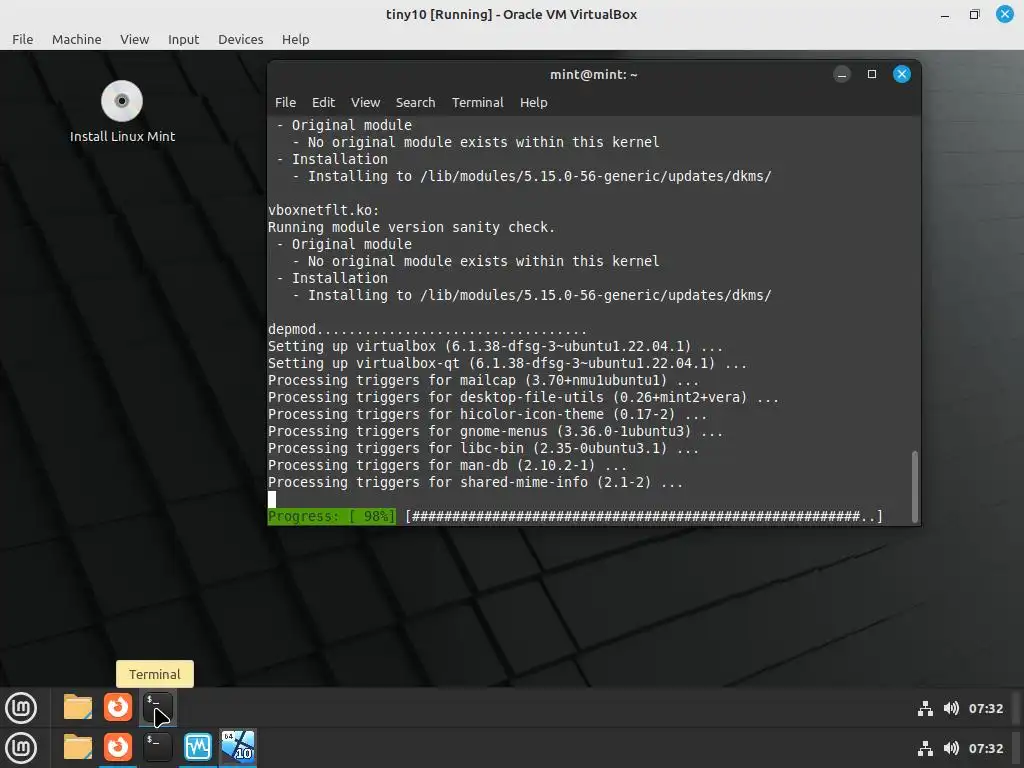Click the 'Running module version sanity check.' line
The height and width of the screenshot is (768, 1024).
(411, 227)
